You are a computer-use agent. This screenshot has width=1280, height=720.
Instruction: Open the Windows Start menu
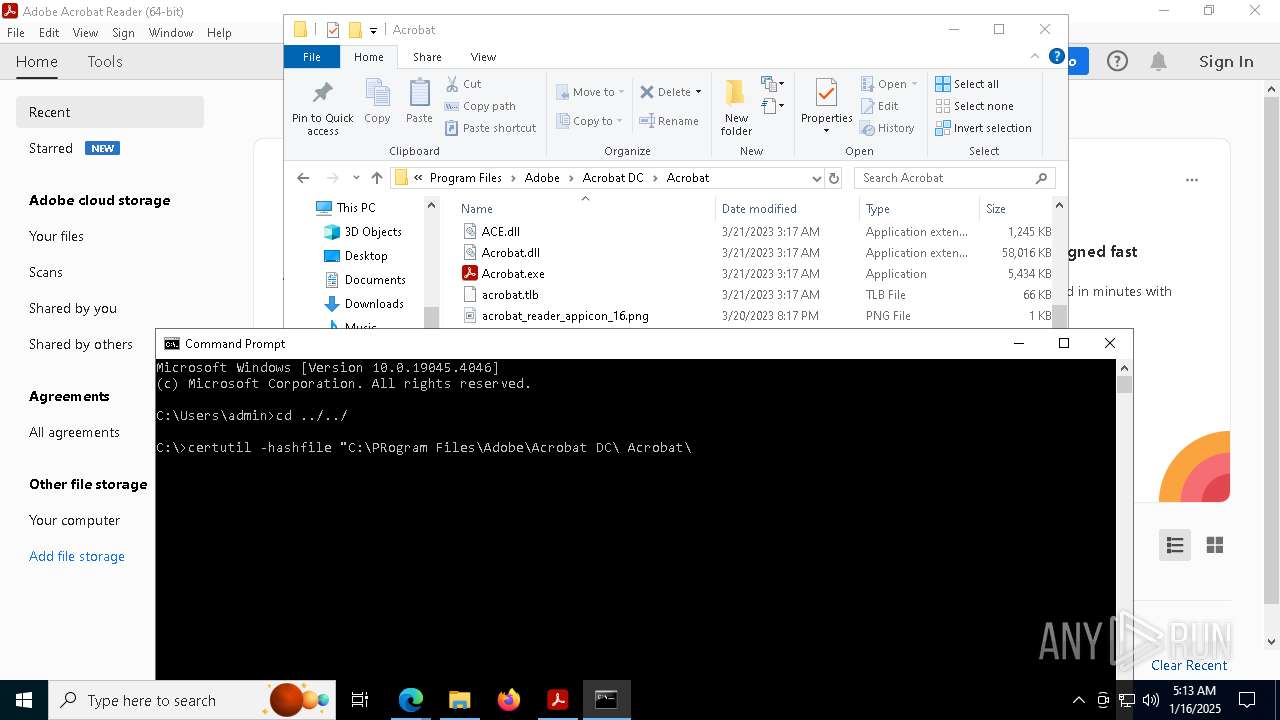click(x=24, y=700)
